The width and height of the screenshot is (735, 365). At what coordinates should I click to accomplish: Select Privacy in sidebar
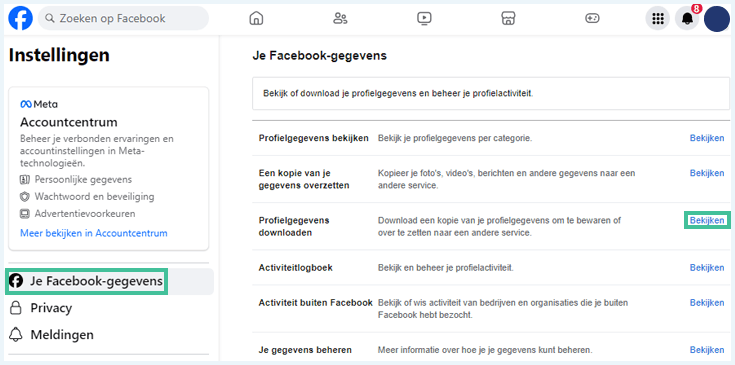tap(51, 308)
